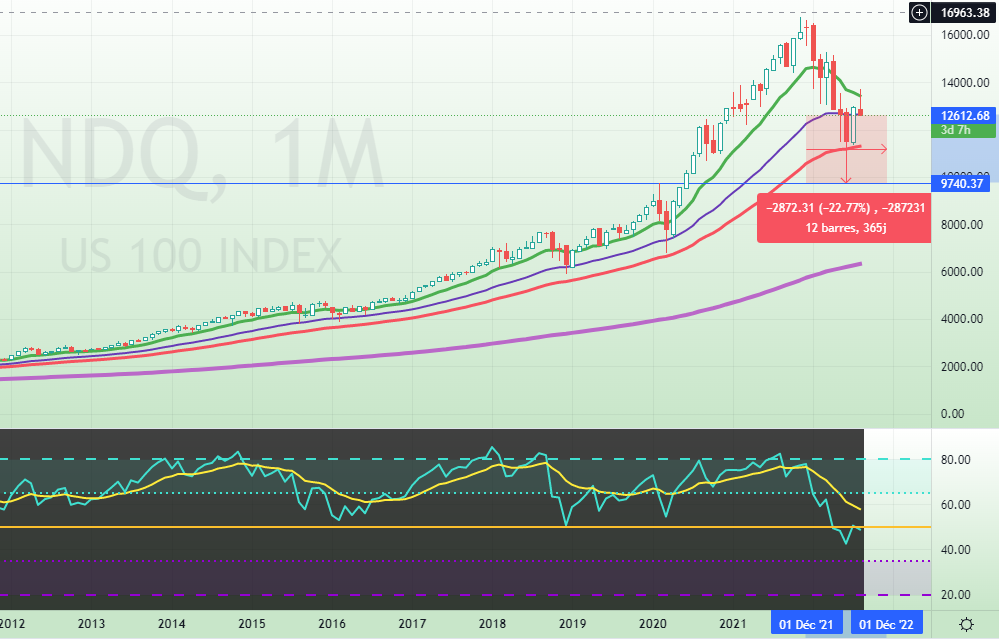Click 20.00 on the RSI scale
Screen dimensions: 999x644
[x=956, y=594]
